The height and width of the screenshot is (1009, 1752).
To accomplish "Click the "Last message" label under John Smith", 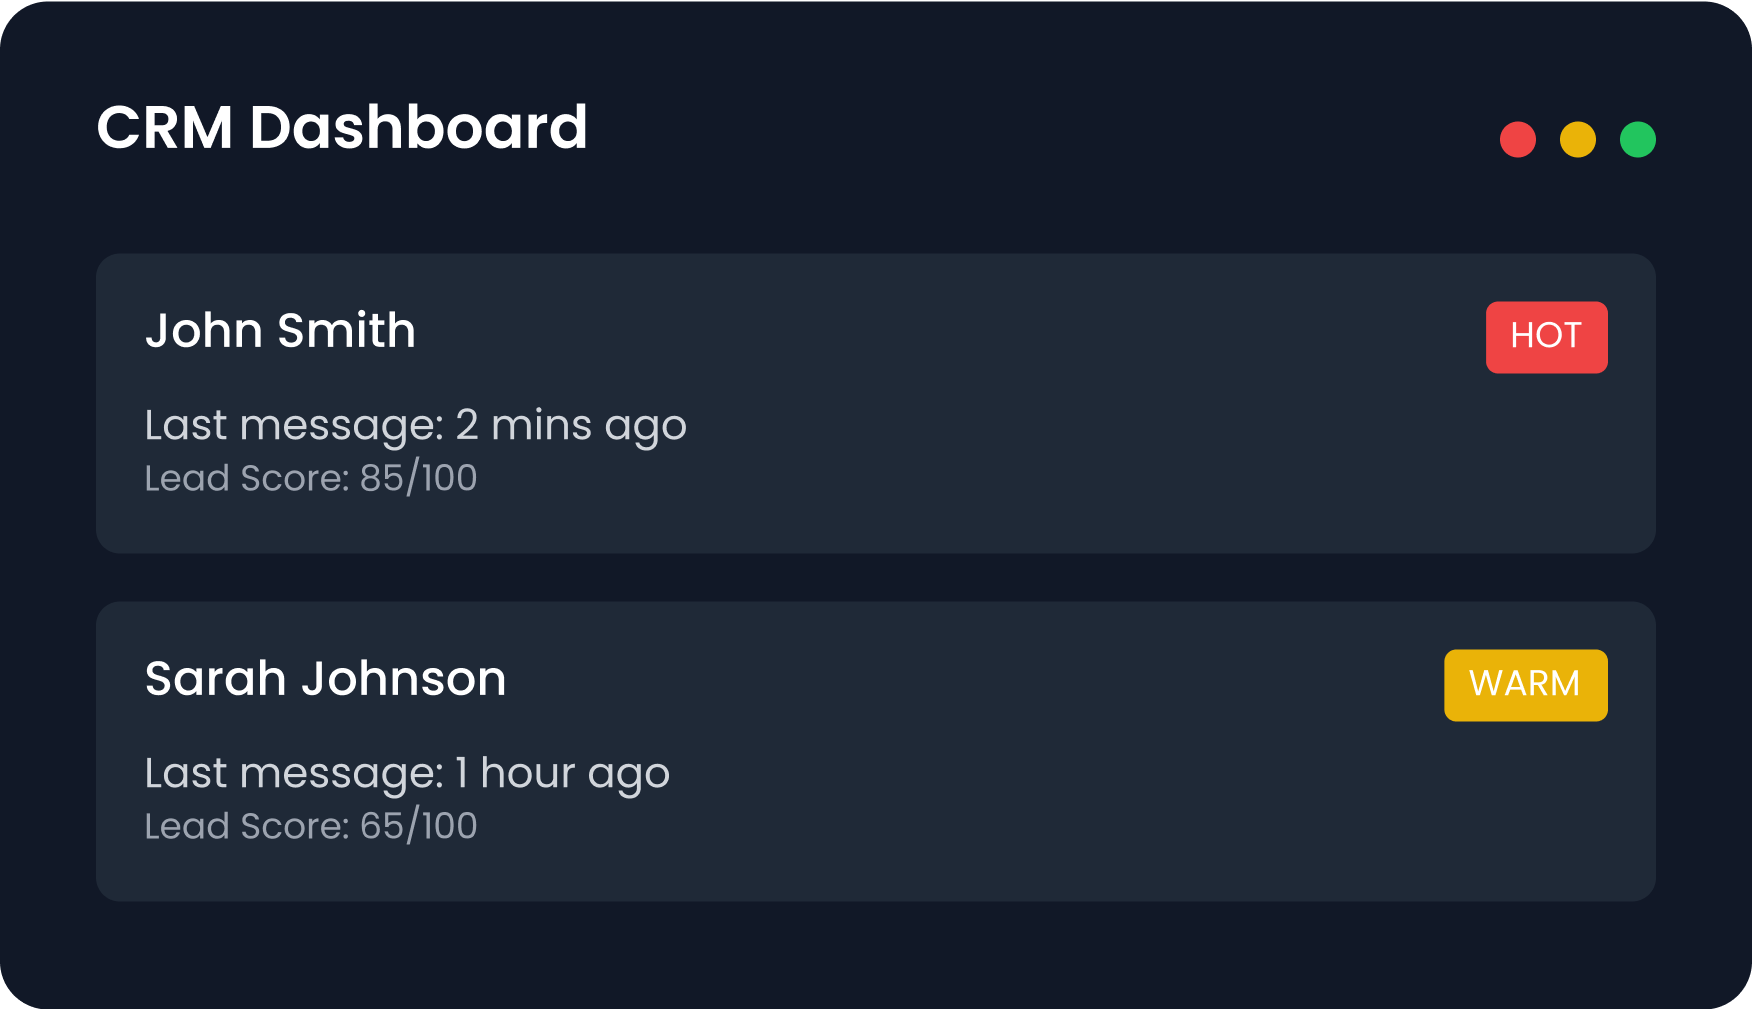I will (293, 425).
